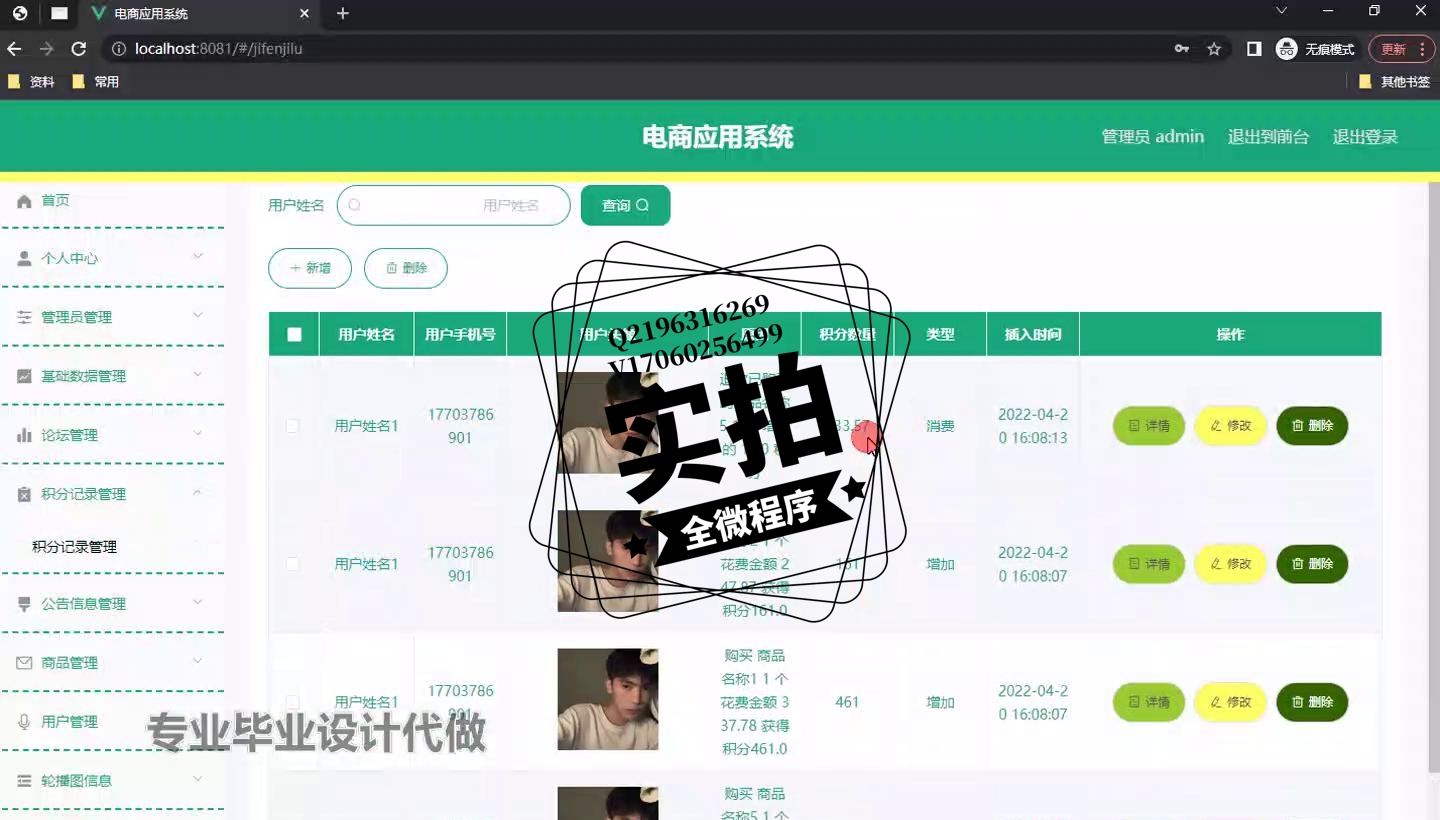Check the row with 461 points
Image resolution: width=1440 pixels, height=820 pixels.
[x=292, y=702]
